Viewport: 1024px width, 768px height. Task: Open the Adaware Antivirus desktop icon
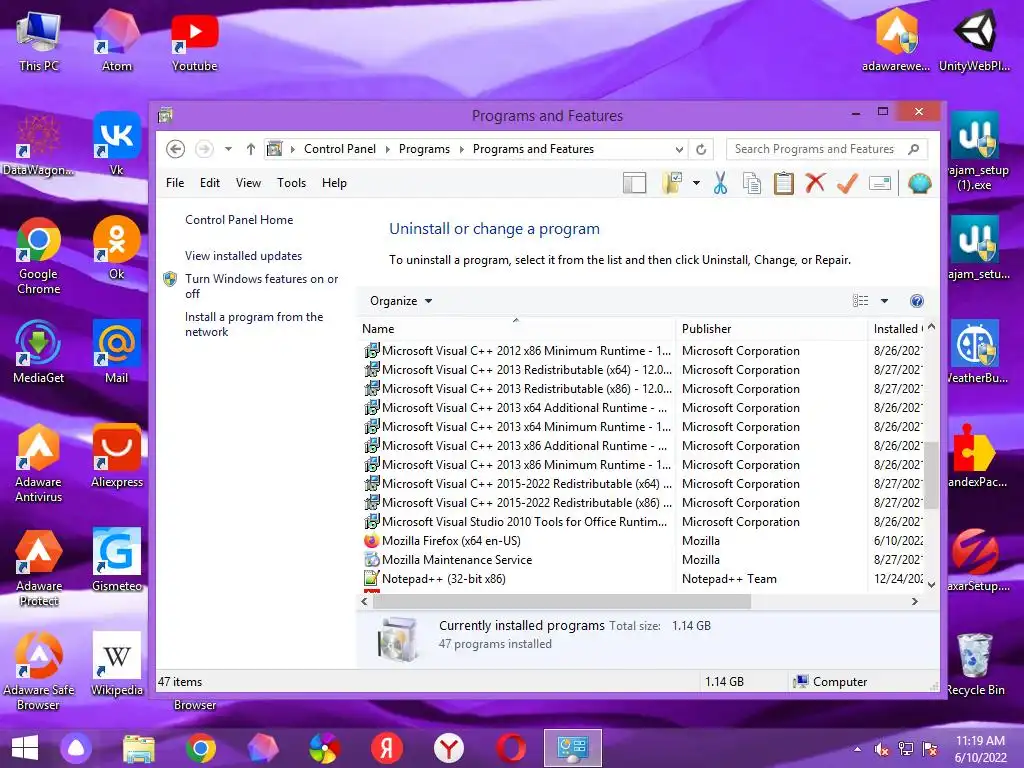39,462
